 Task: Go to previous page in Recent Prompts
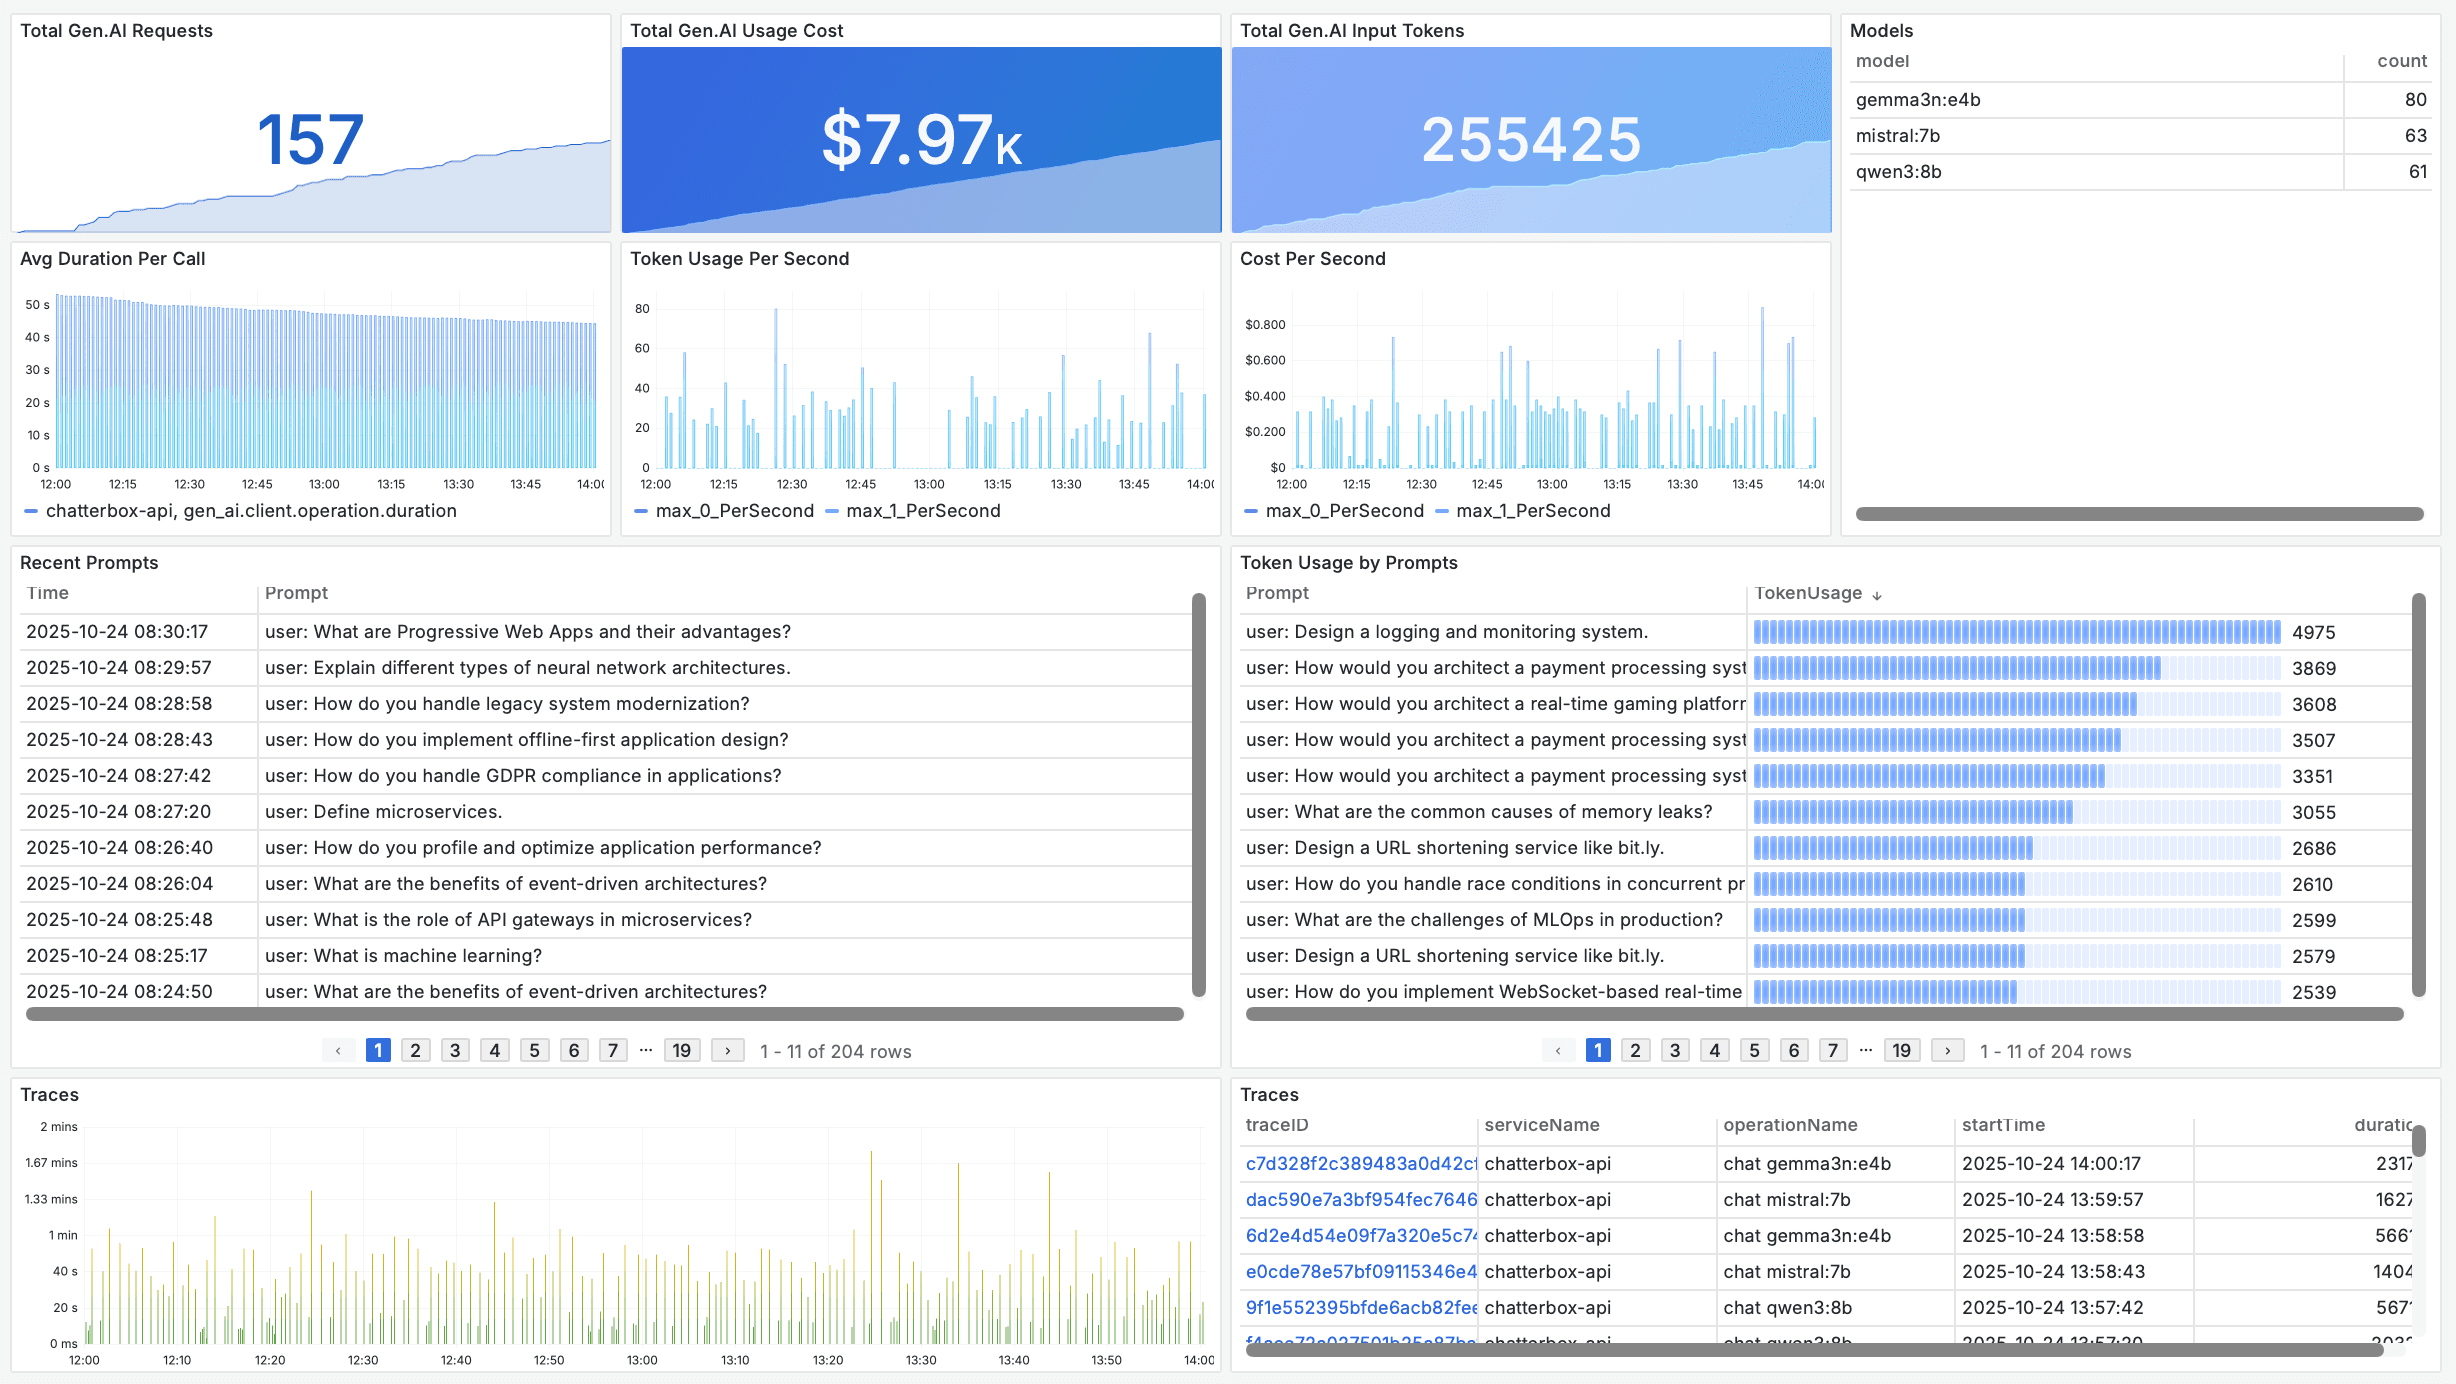[x=338, y=1050]
